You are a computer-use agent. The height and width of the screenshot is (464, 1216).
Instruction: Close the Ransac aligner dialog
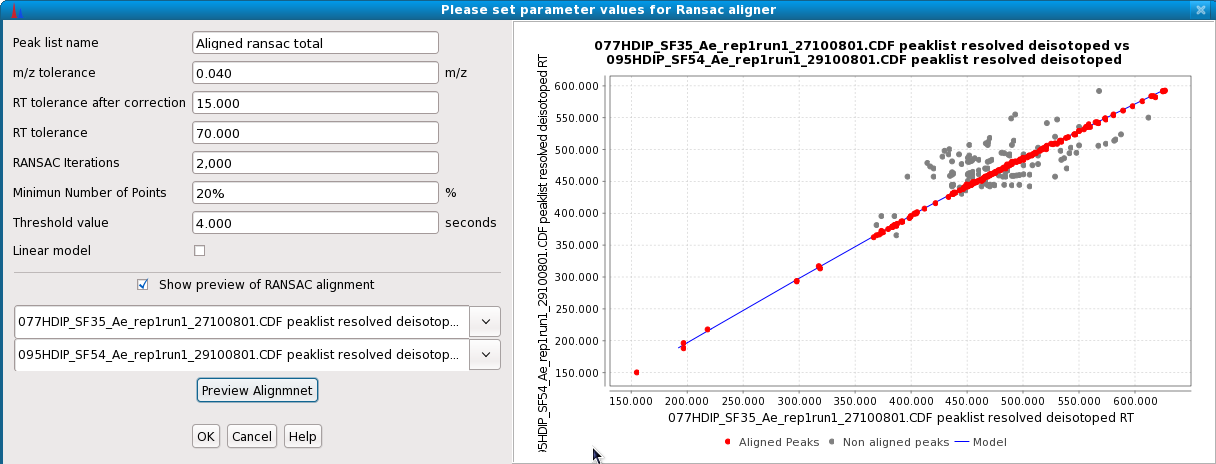pyautogui.click(x=1201, y=9)
